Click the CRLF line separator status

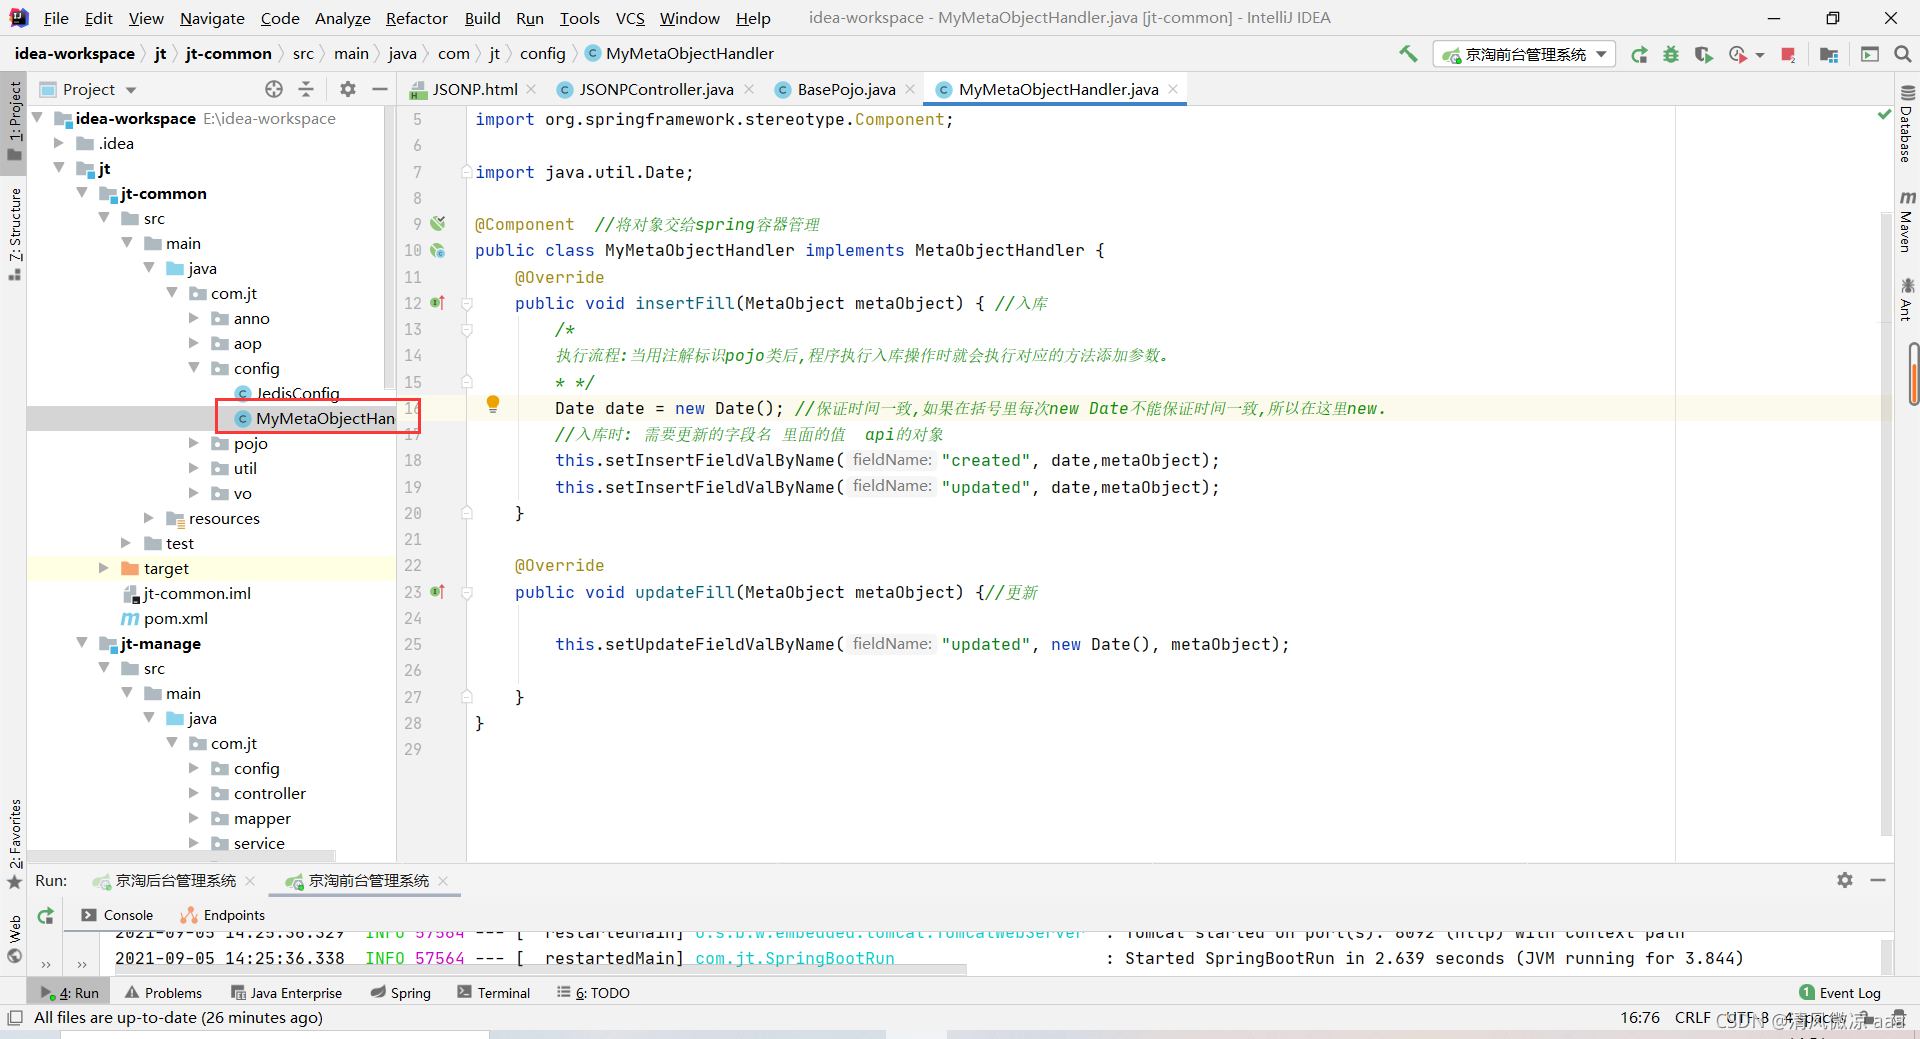1692,1018
